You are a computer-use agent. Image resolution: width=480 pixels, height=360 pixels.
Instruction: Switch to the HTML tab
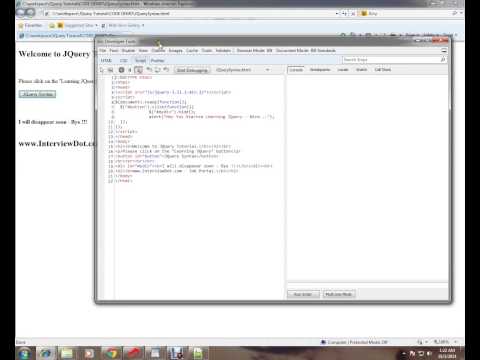[x=106, y=60]
